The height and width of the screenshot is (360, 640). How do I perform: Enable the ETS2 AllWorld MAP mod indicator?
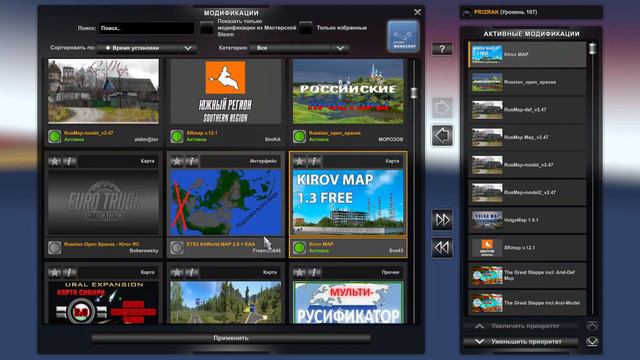coord(177,247)
